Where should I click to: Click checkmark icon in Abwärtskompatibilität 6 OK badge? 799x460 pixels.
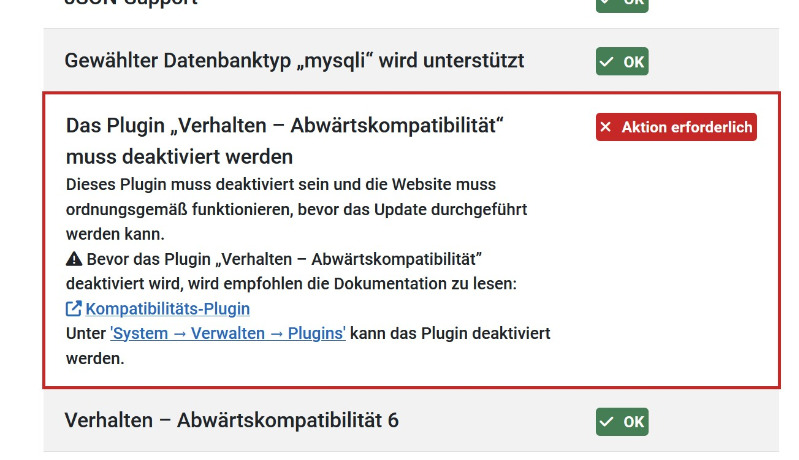click(x=607, y=422)
